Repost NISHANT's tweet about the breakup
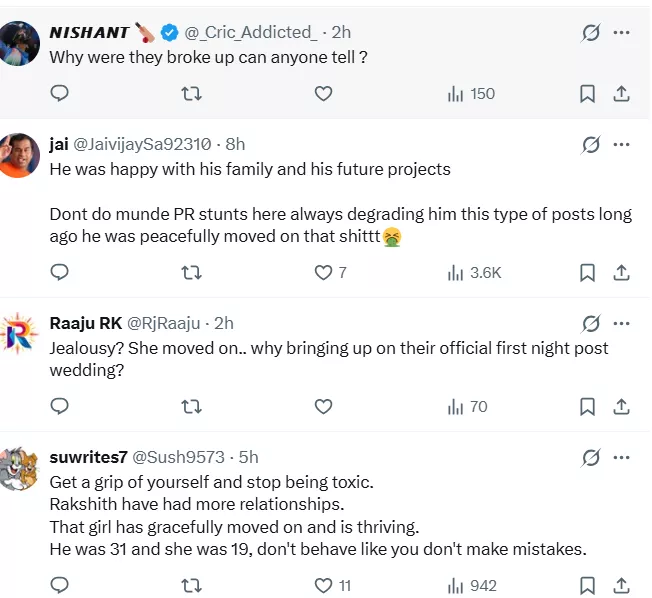This screenshot has height=598, width=652. (192, 93)
